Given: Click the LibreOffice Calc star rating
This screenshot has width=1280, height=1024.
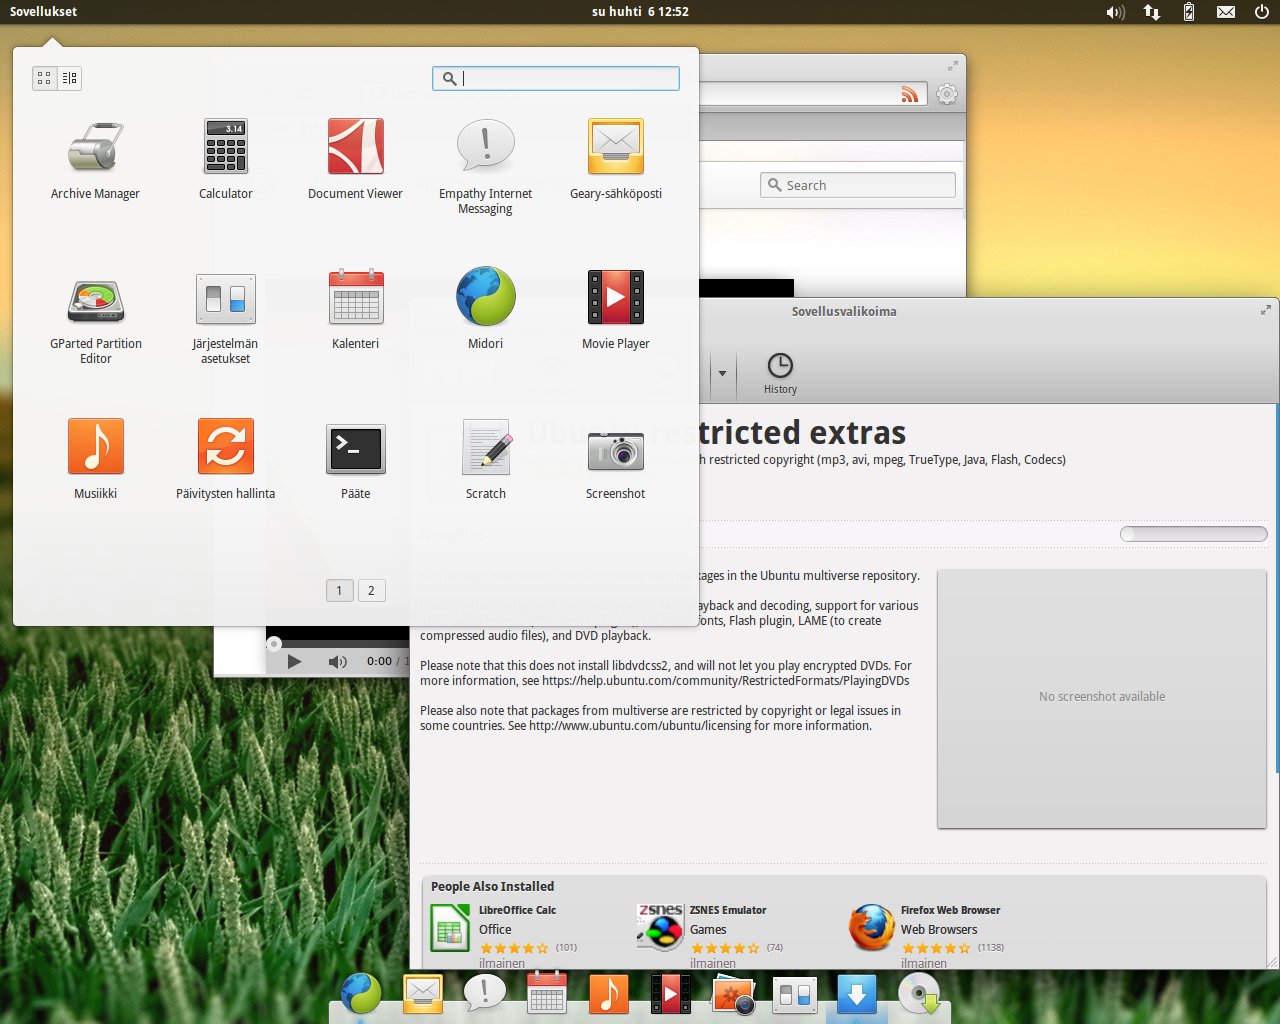Looking at the screenshot, I should coord(514,948).
